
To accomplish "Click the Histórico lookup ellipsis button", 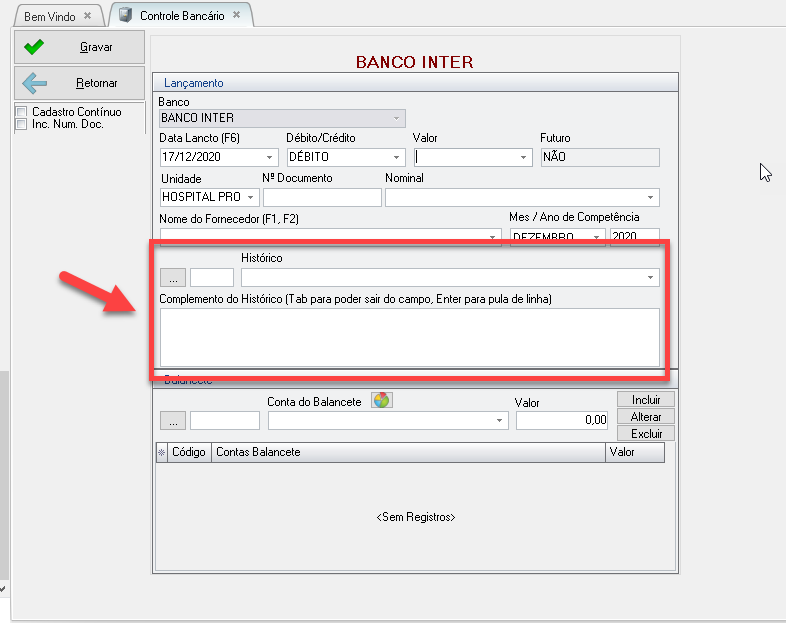I will 172,277.
